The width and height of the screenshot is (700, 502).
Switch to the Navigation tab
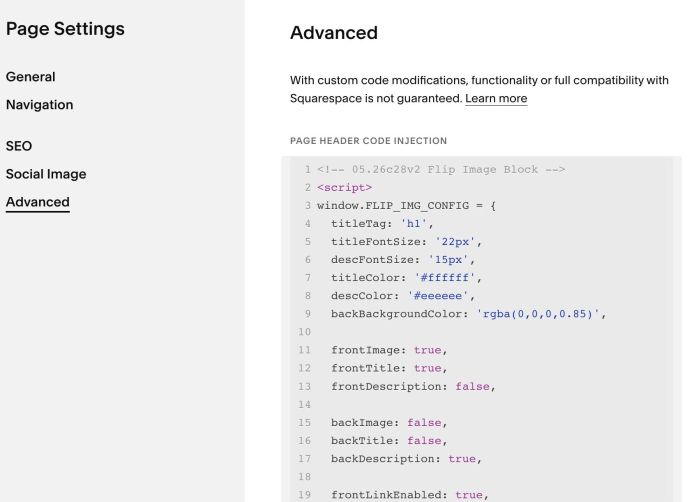[x=39, y=105]
